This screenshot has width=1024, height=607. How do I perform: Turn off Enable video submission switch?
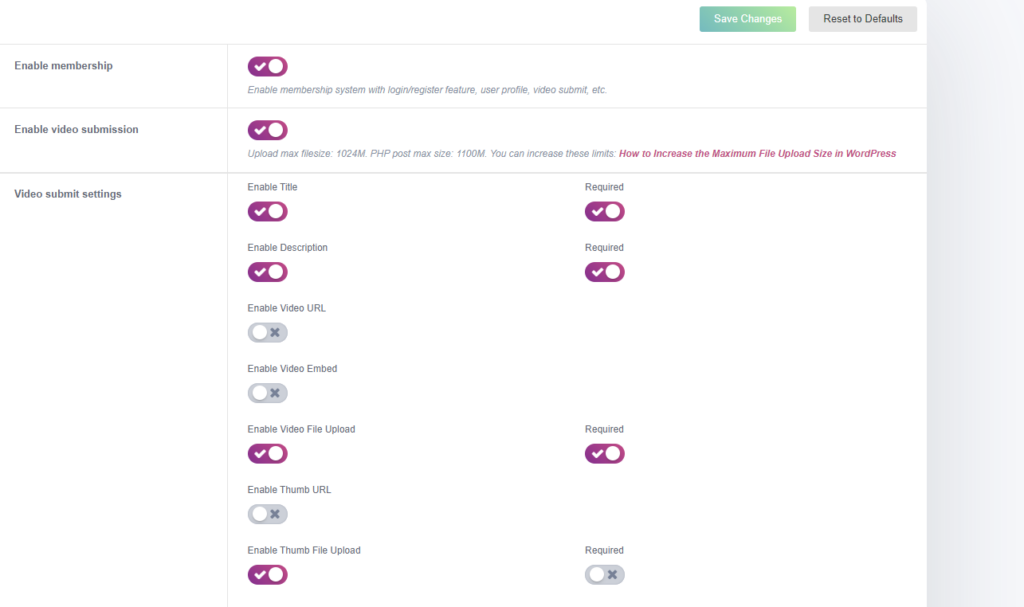click(x=267, y=130)
